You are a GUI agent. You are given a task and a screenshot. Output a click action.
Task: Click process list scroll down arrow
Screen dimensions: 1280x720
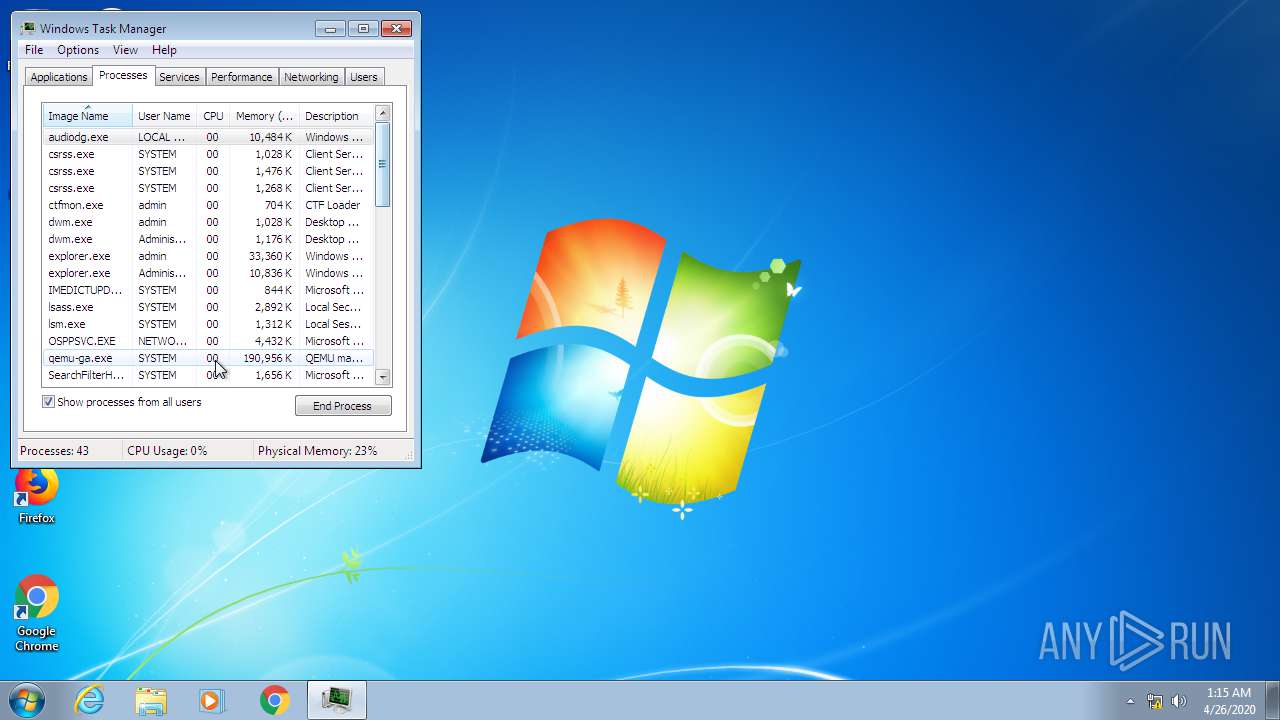pos(382,377)
